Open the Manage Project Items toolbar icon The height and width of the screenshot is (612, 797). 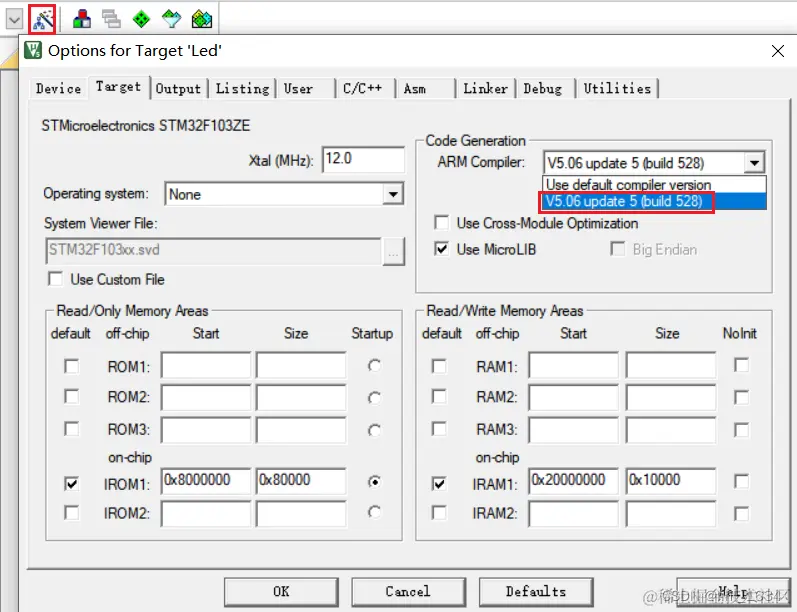pyautogui.click(x=82, y=19)
